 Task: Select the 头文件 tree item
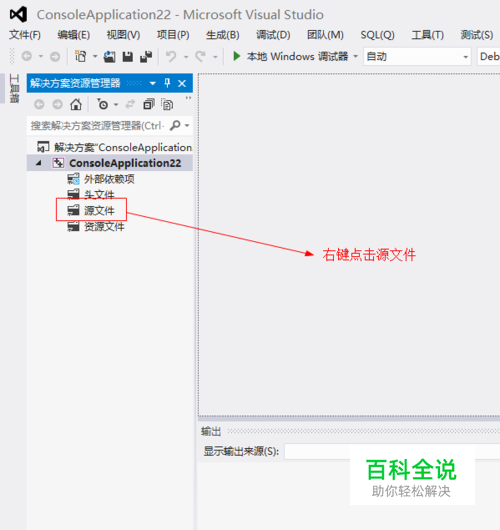pyautogui.click(x=99, y=195)
